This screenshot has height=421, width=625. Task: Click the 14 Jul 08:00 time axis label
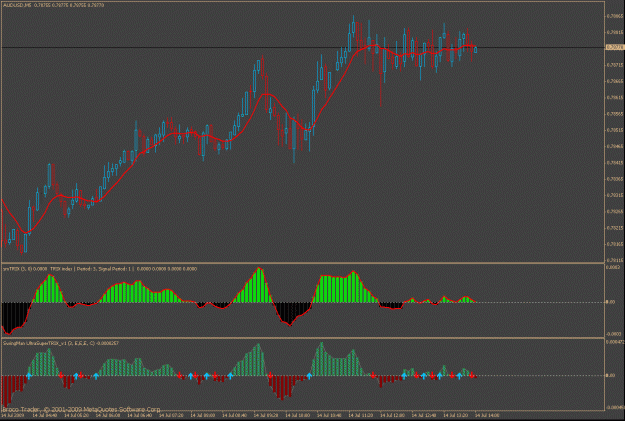pyautogui.click(x=203, y=415)
